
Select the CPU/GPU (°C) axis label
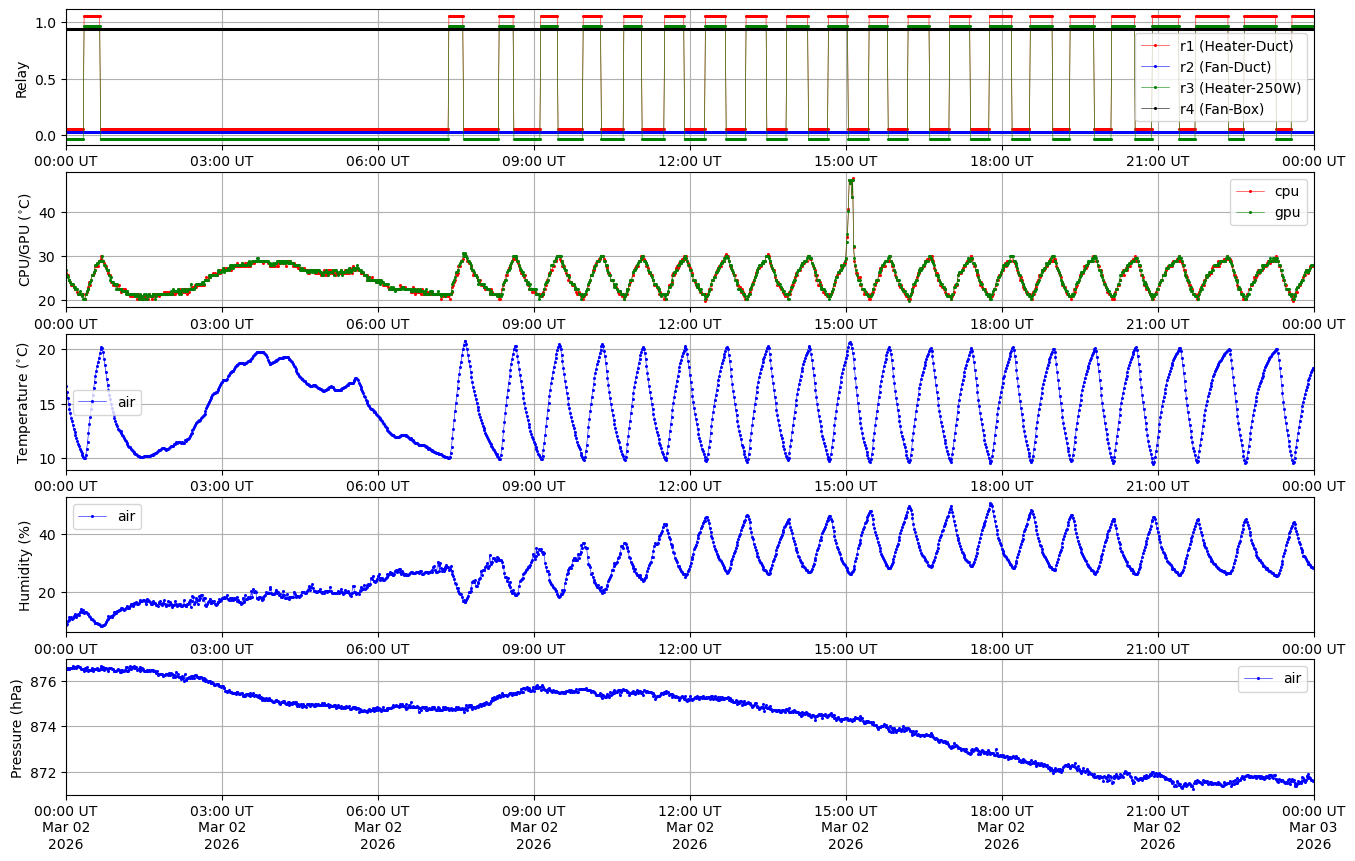point(25,240)
